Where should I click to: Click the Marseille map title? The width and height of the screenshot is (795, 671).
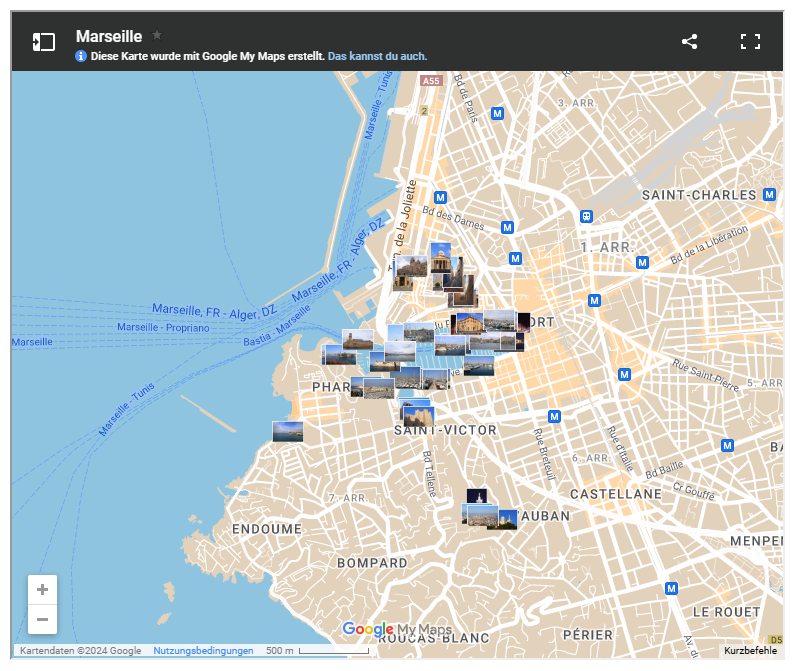pyautogui.click(x=108, y=36)
